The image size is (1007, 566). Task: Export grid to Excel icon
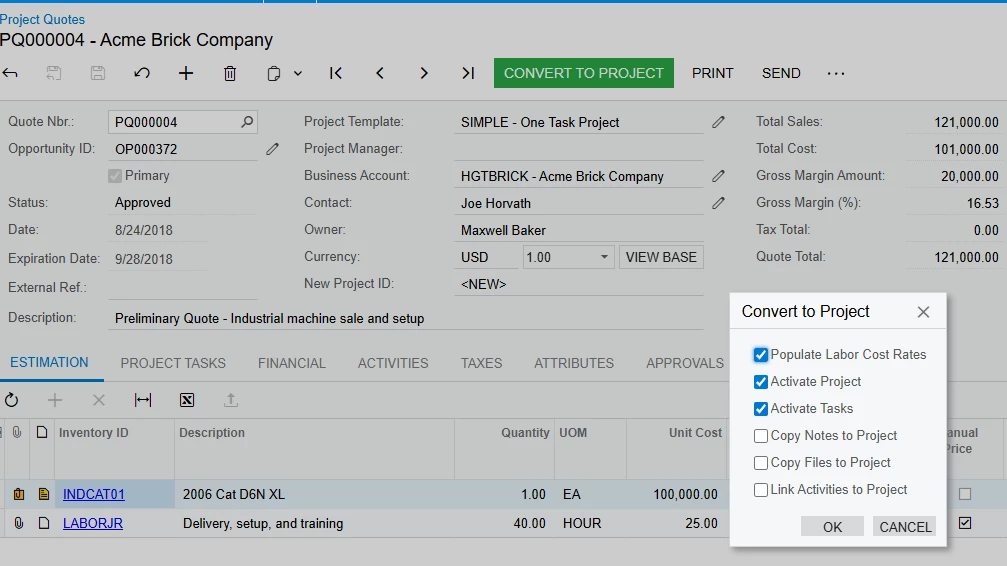point(187,400)
